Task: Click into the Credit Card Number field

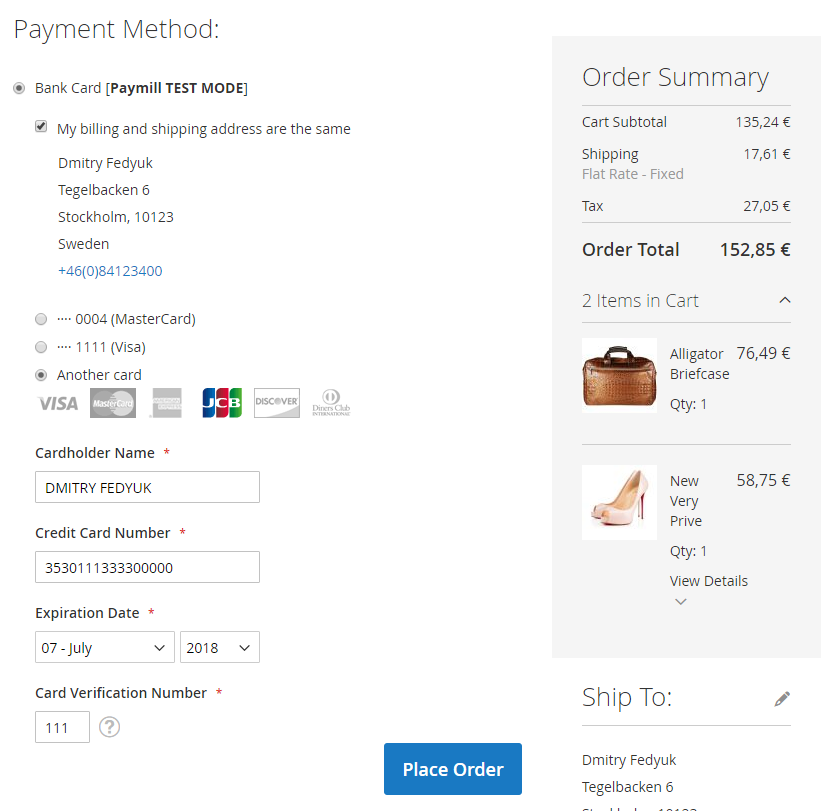Action: (147, 567)
